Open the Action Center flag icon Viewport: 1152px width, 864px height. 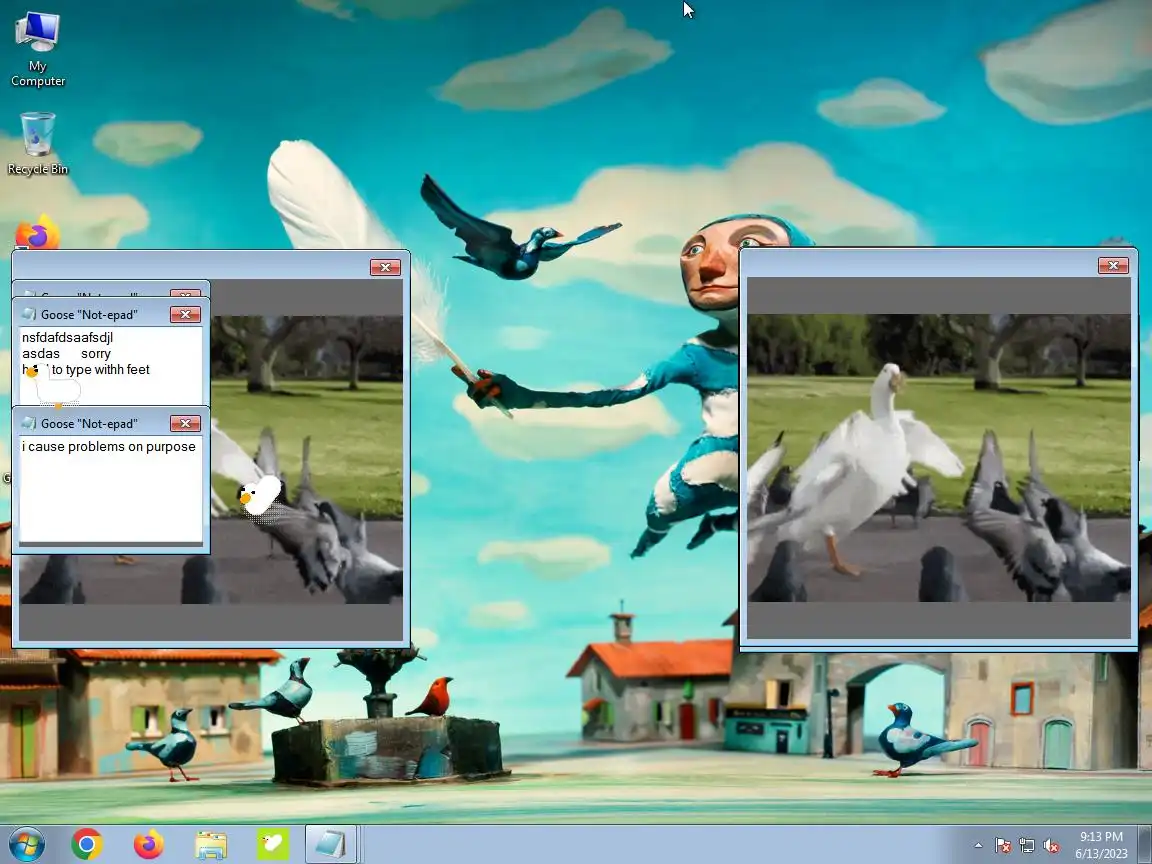[x=1002, y=846]
